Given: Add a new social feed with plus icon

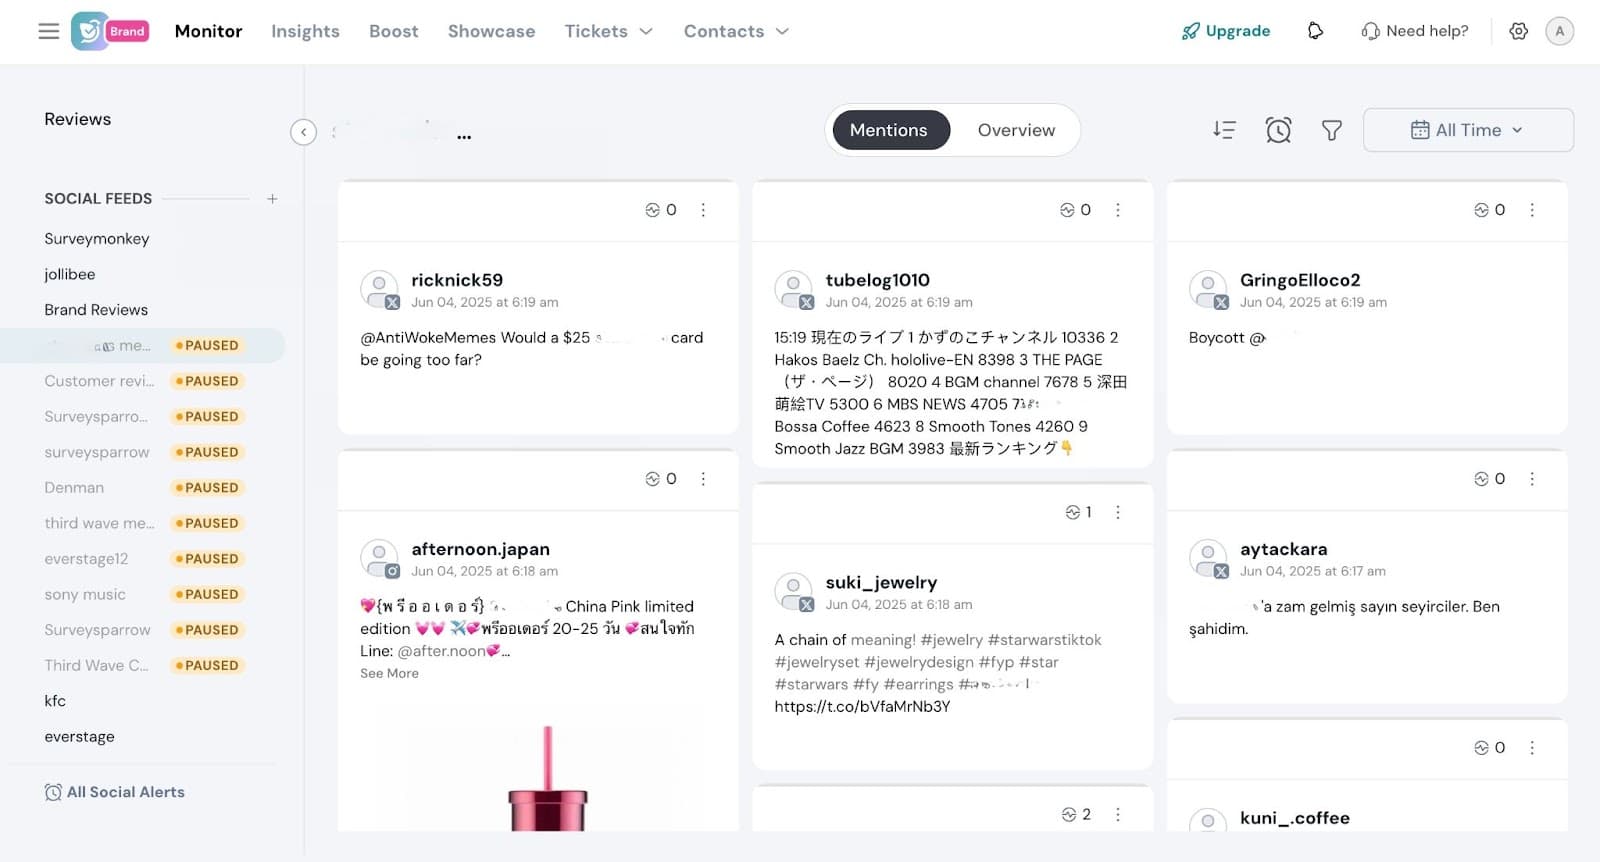Looking at the screenshot, I should click(x=272, y=199).
